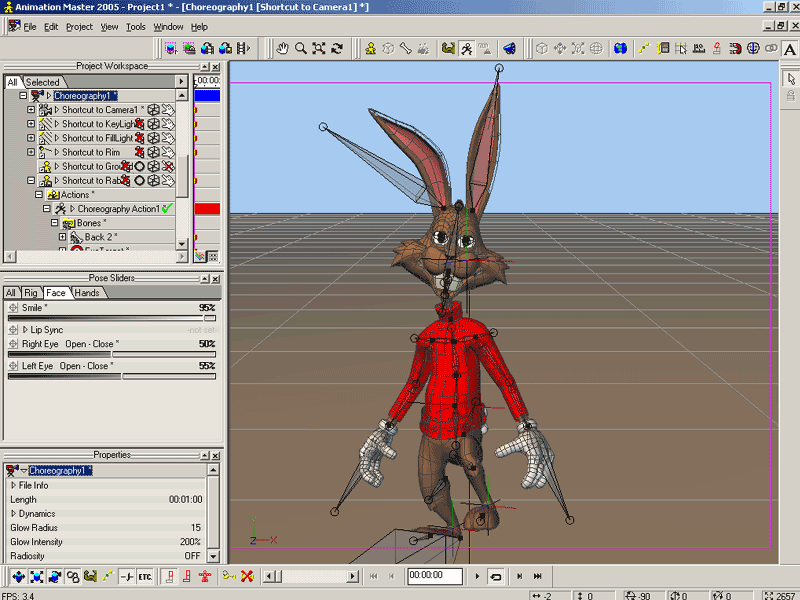Select the arrow pointer tool in right panel

click(790, 79)
